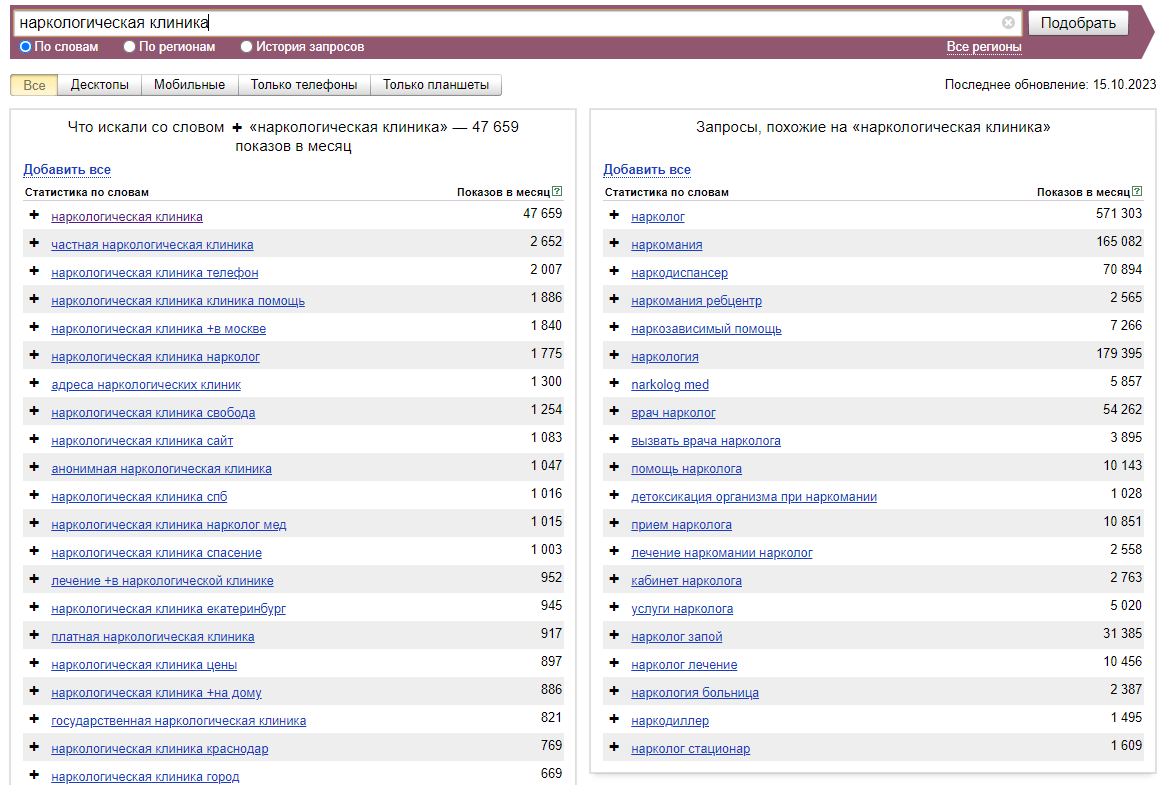Open 'детоксикация организма при наркомании' link
Image resolution: width=1160 pixels, height=785 pixels.
point(754,497)
